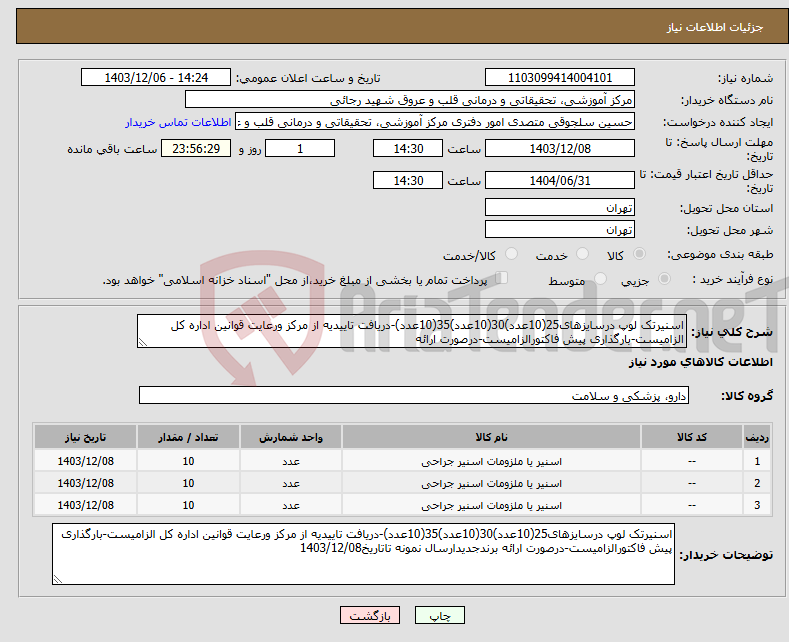This screenshot has height=642, width=789.
Task: Click the request creator field
Action: point(435,122)
